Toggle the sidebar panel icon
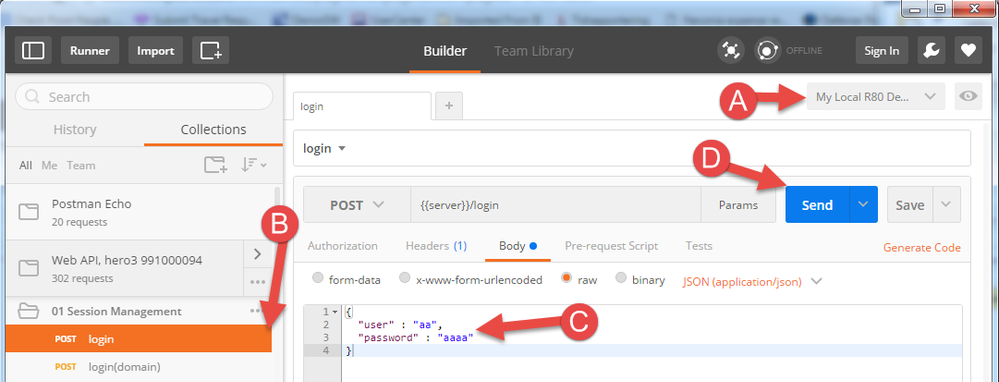Viewport: 999px width, 382px height. 33,50
